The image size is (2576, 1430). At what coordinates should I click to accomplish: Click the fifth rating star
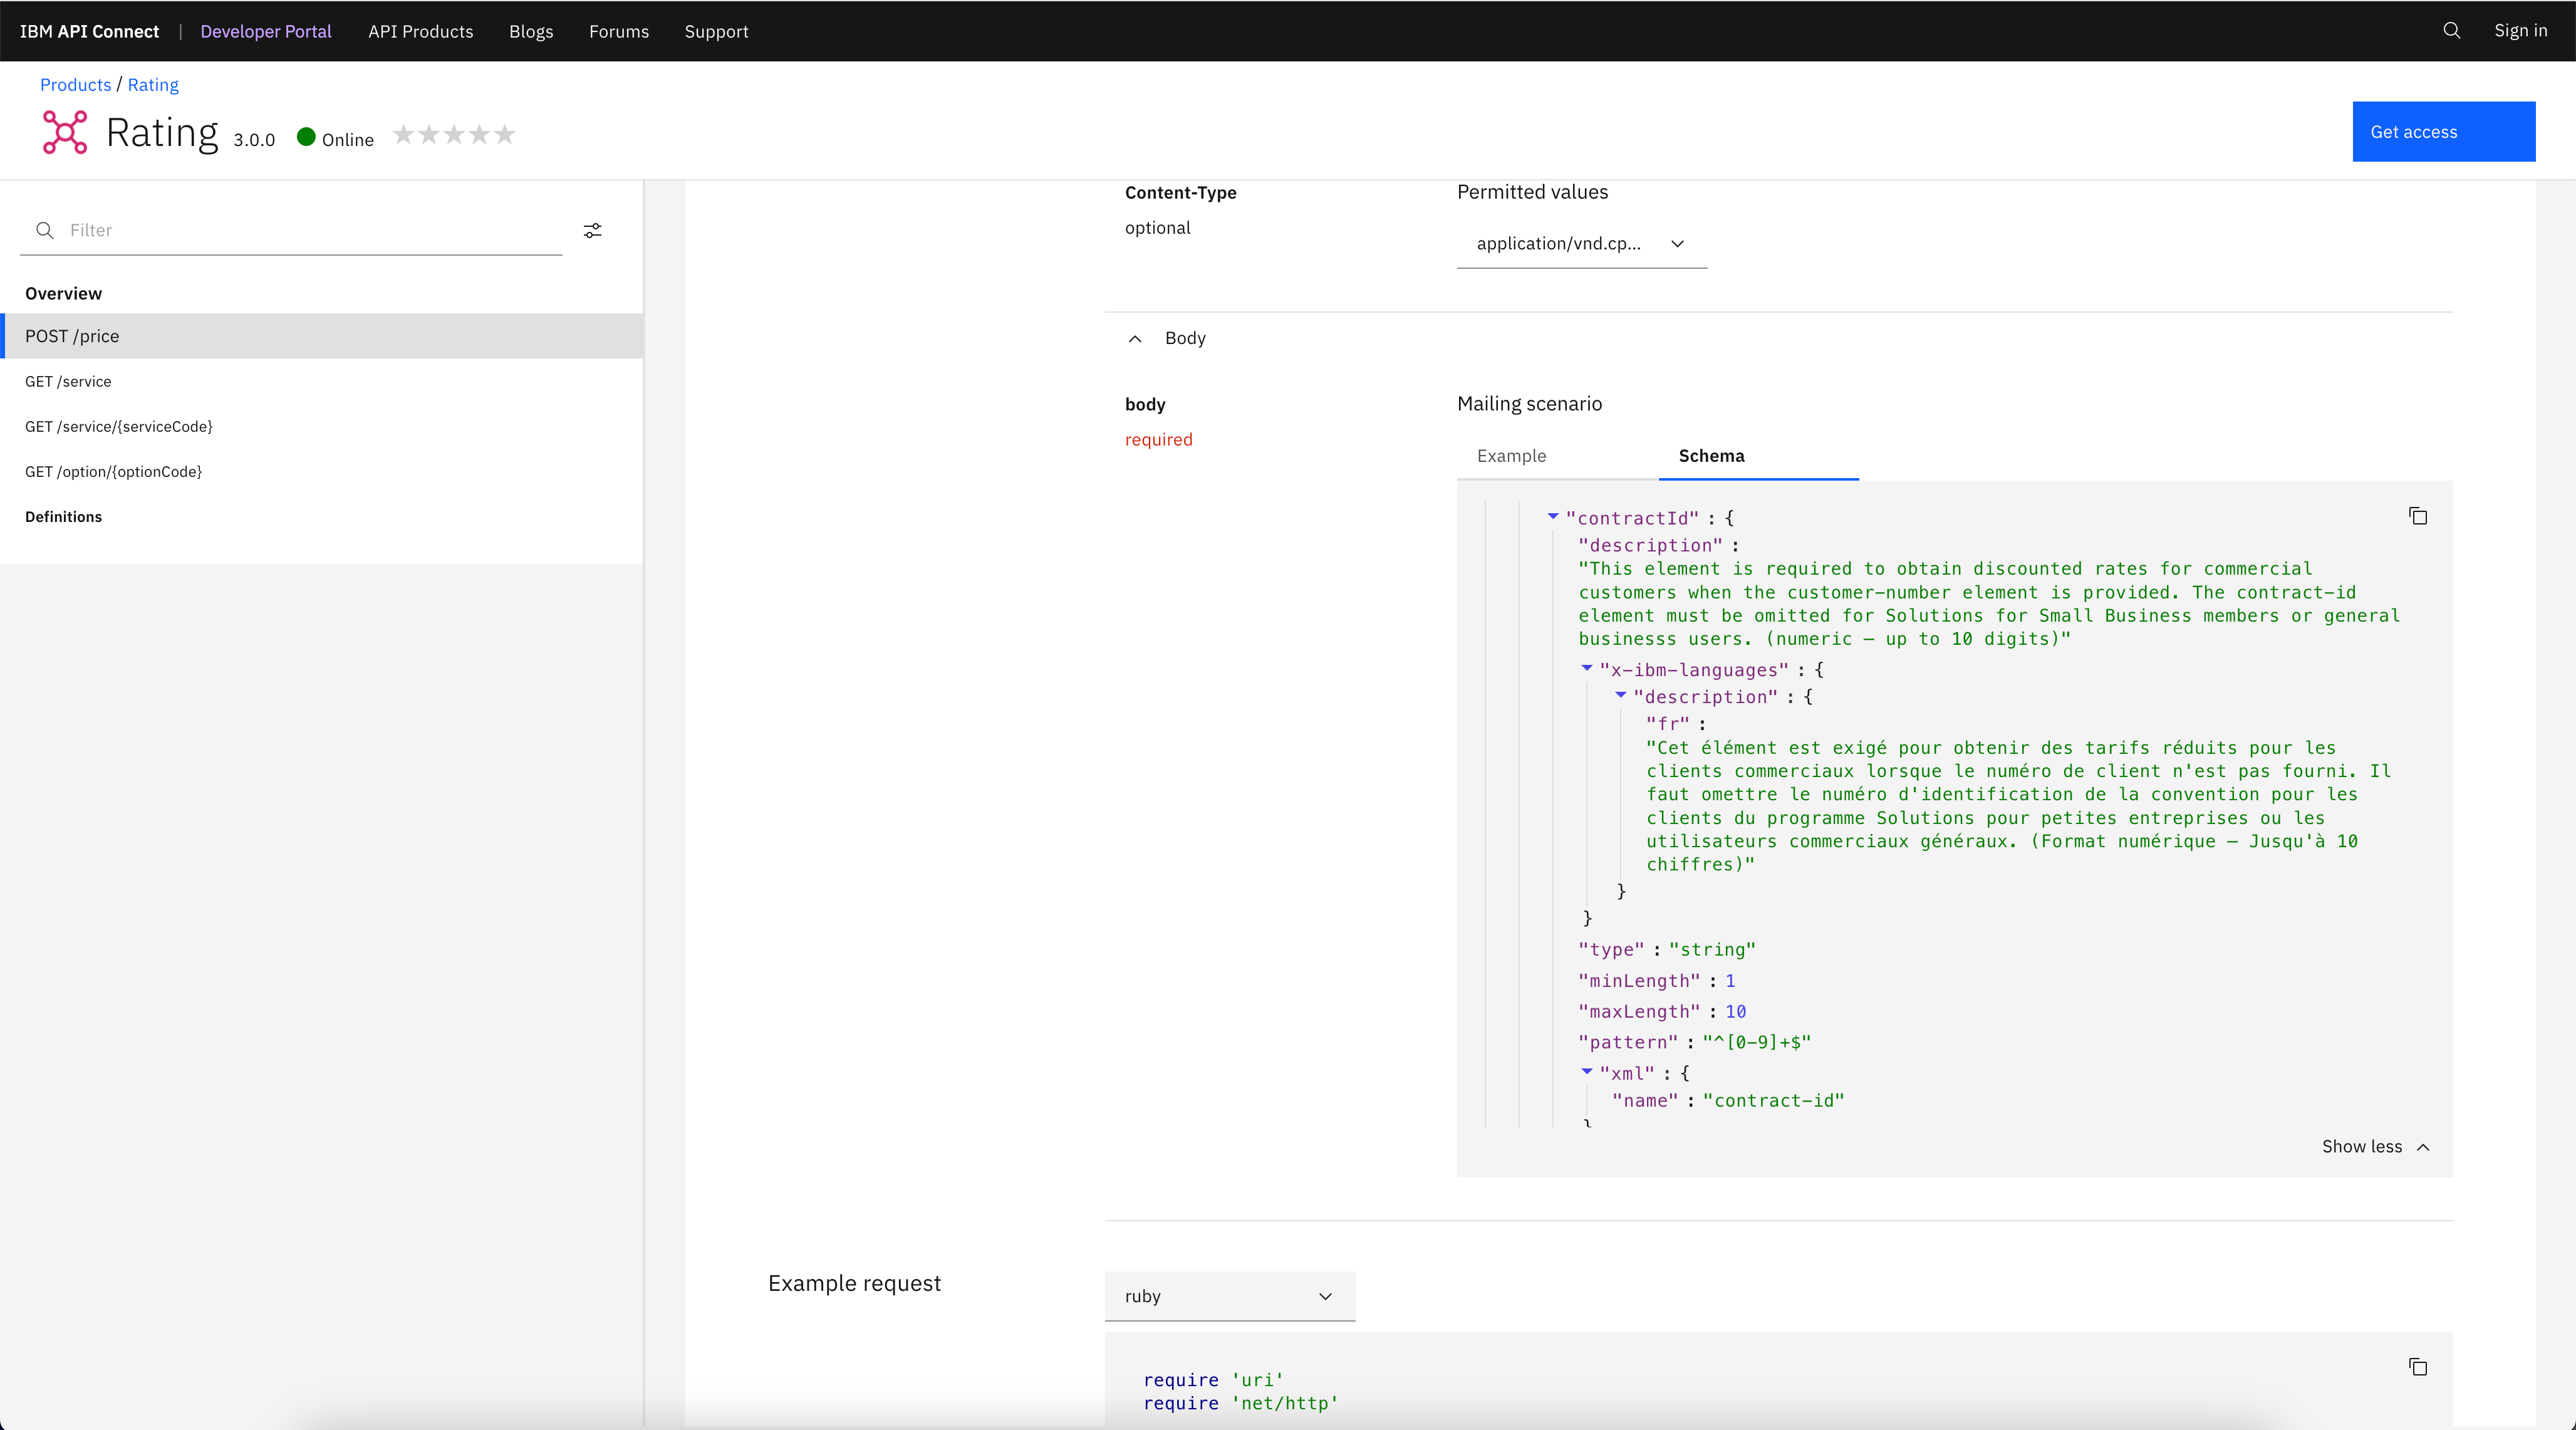tap(505, 135)
